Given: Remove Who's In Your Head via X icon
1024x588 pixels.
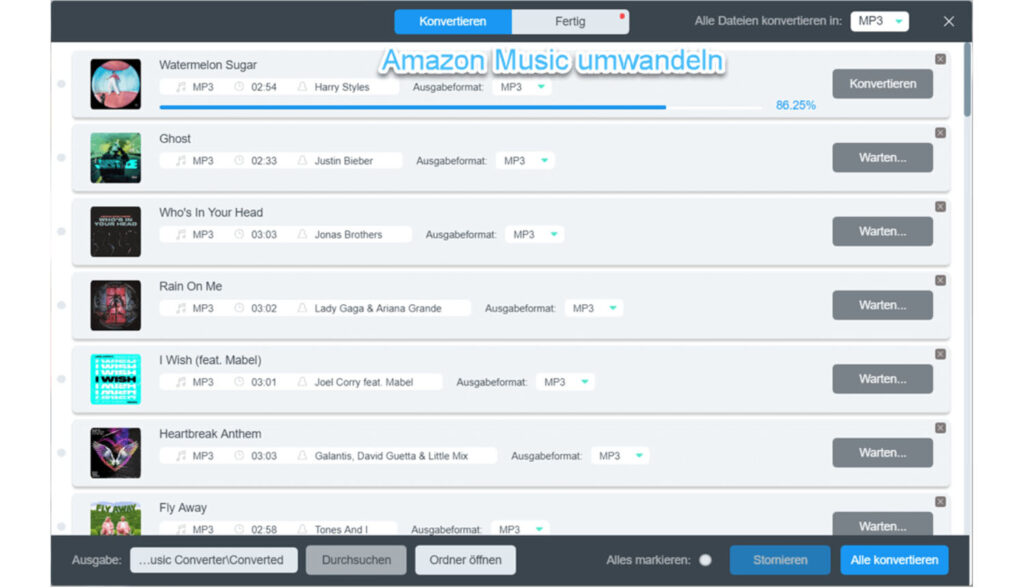Looking at the screenshot, I should [940, 207].
